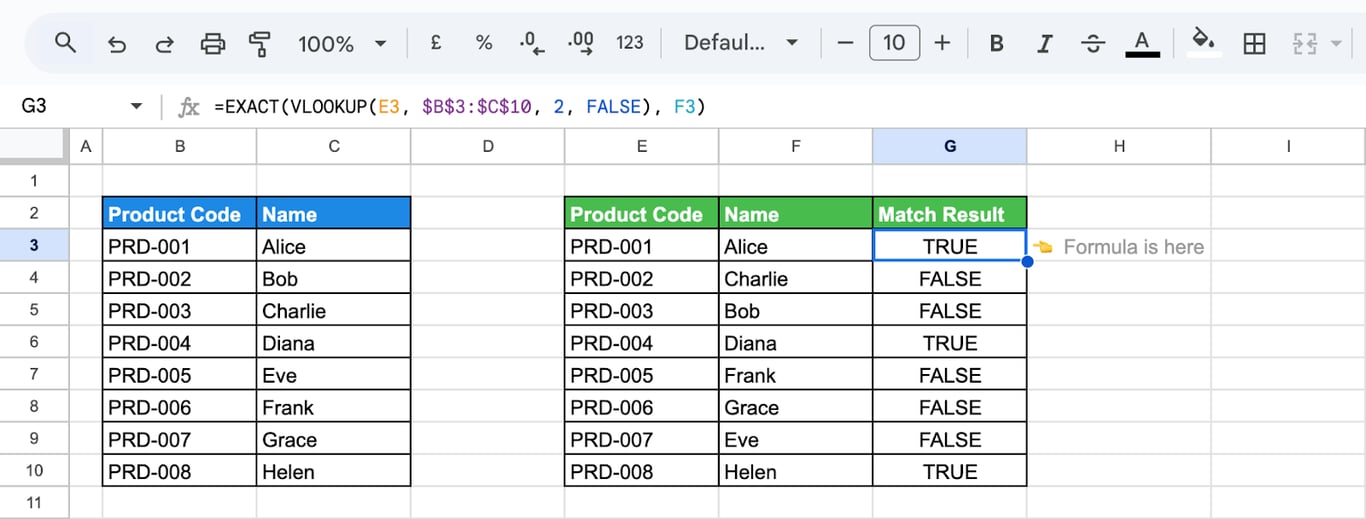Open the fill color paint bucket
Viewport: 1366px width, 519px height.
click(1204, 43)
